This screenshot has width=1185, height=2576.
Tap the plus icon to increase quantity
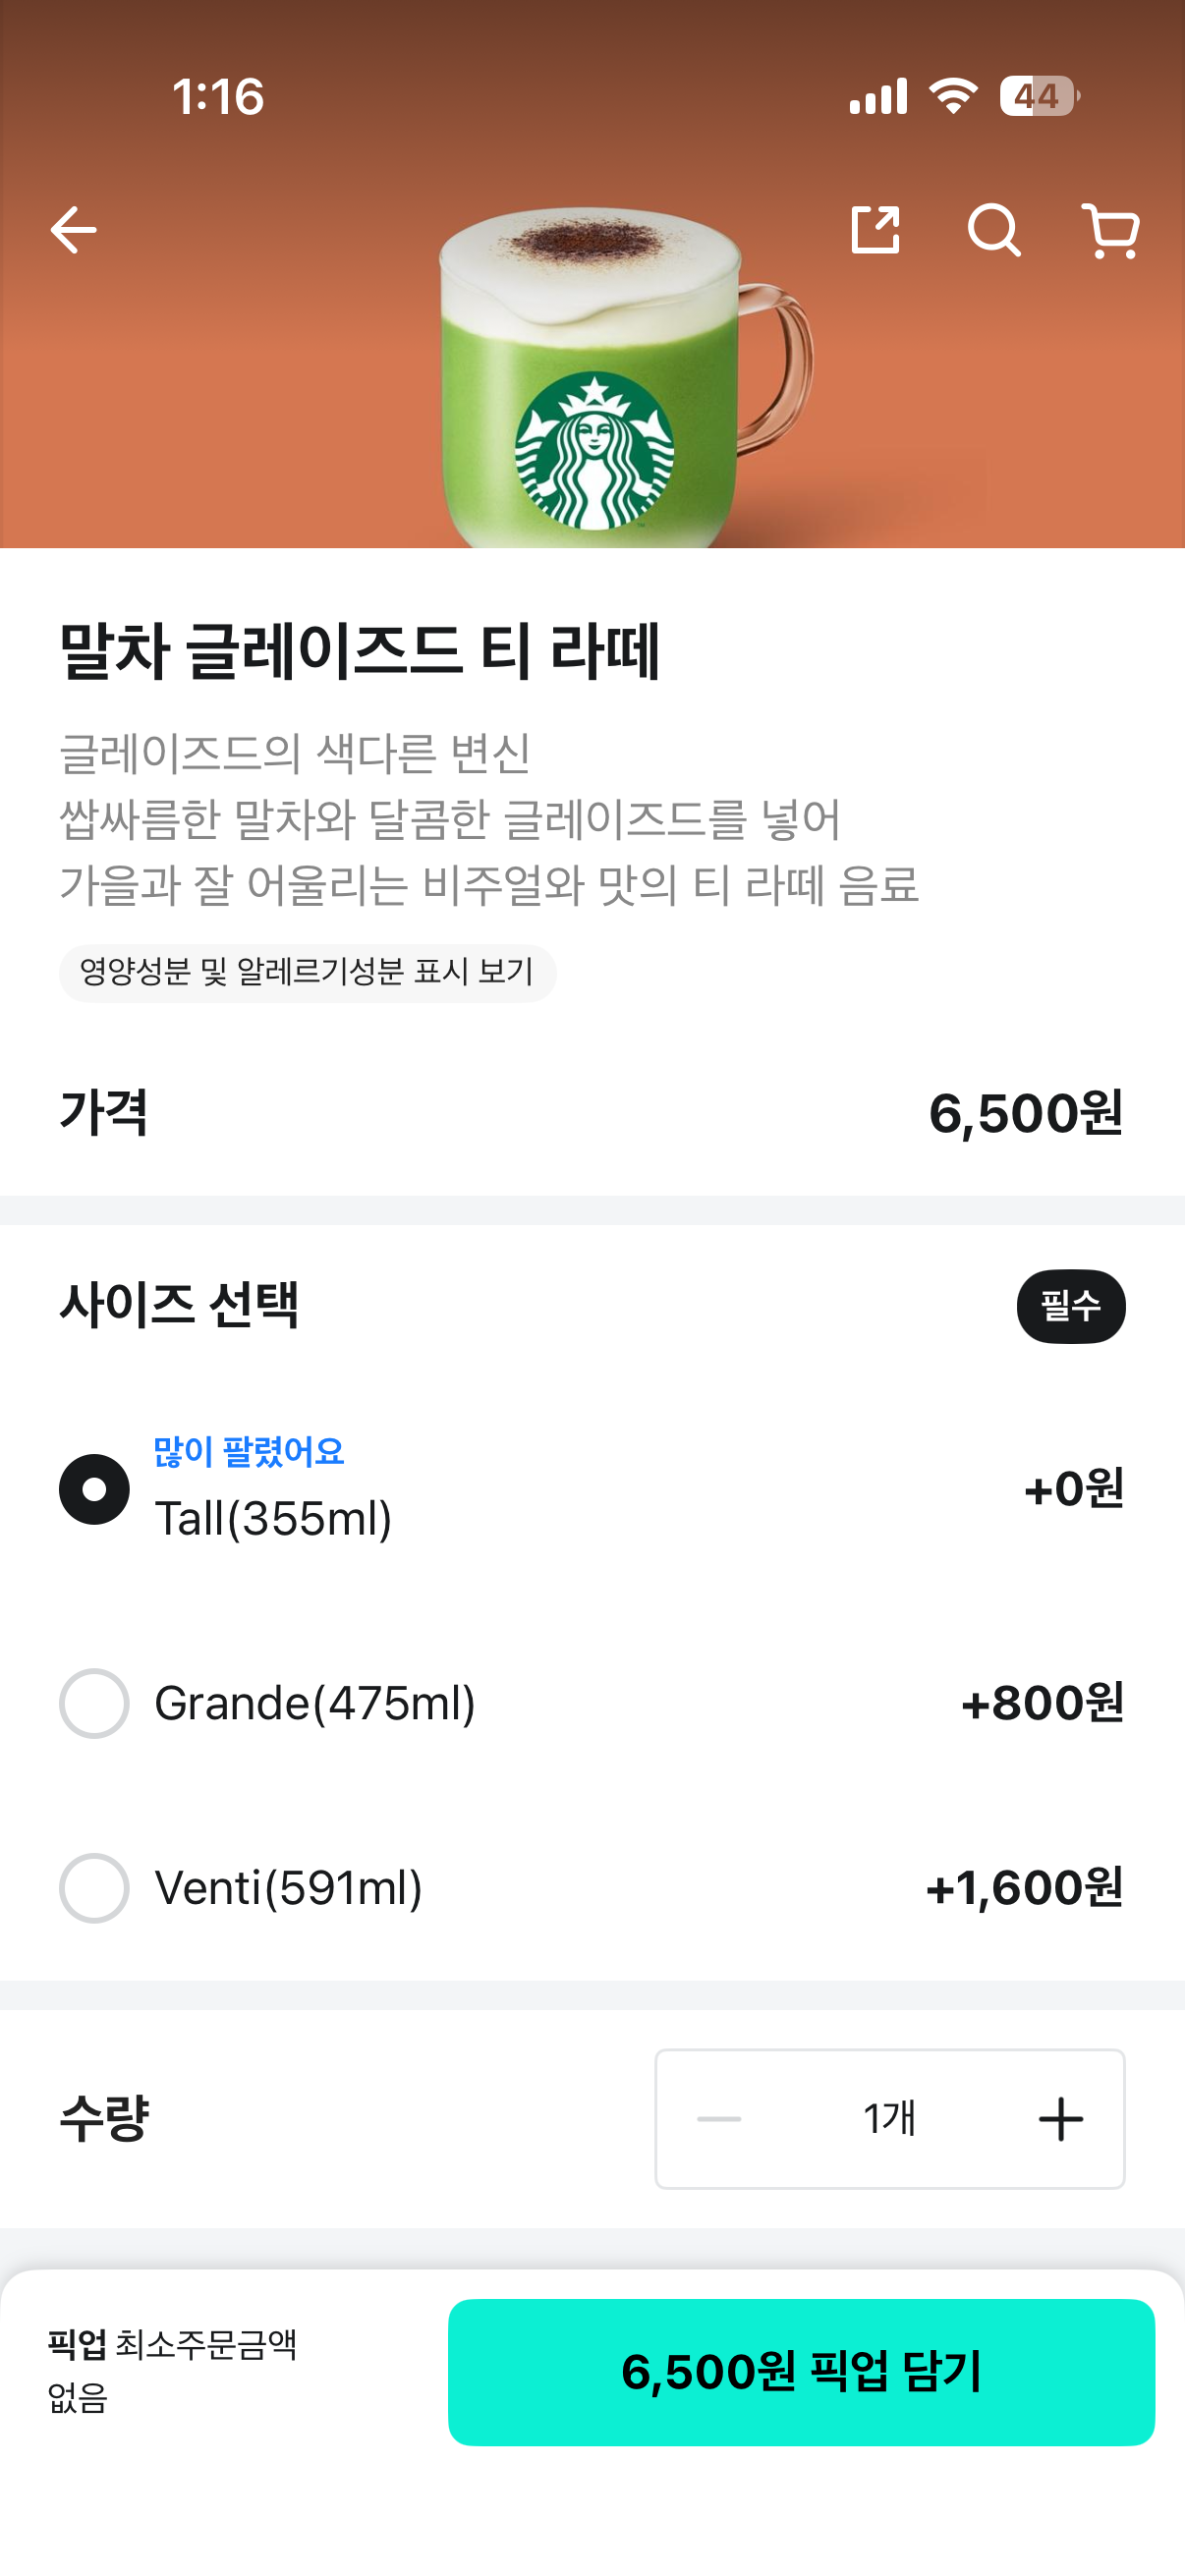click(1060, 2119)
